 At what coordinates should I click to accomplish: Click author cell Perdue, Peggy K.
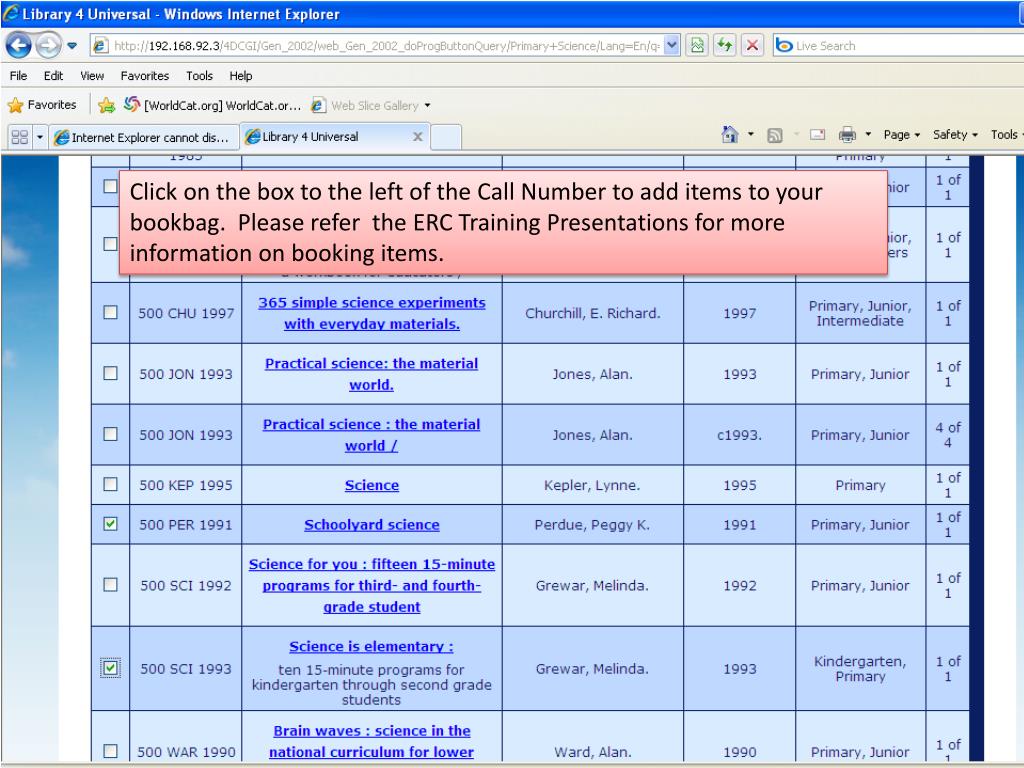(x=592, y=524)
